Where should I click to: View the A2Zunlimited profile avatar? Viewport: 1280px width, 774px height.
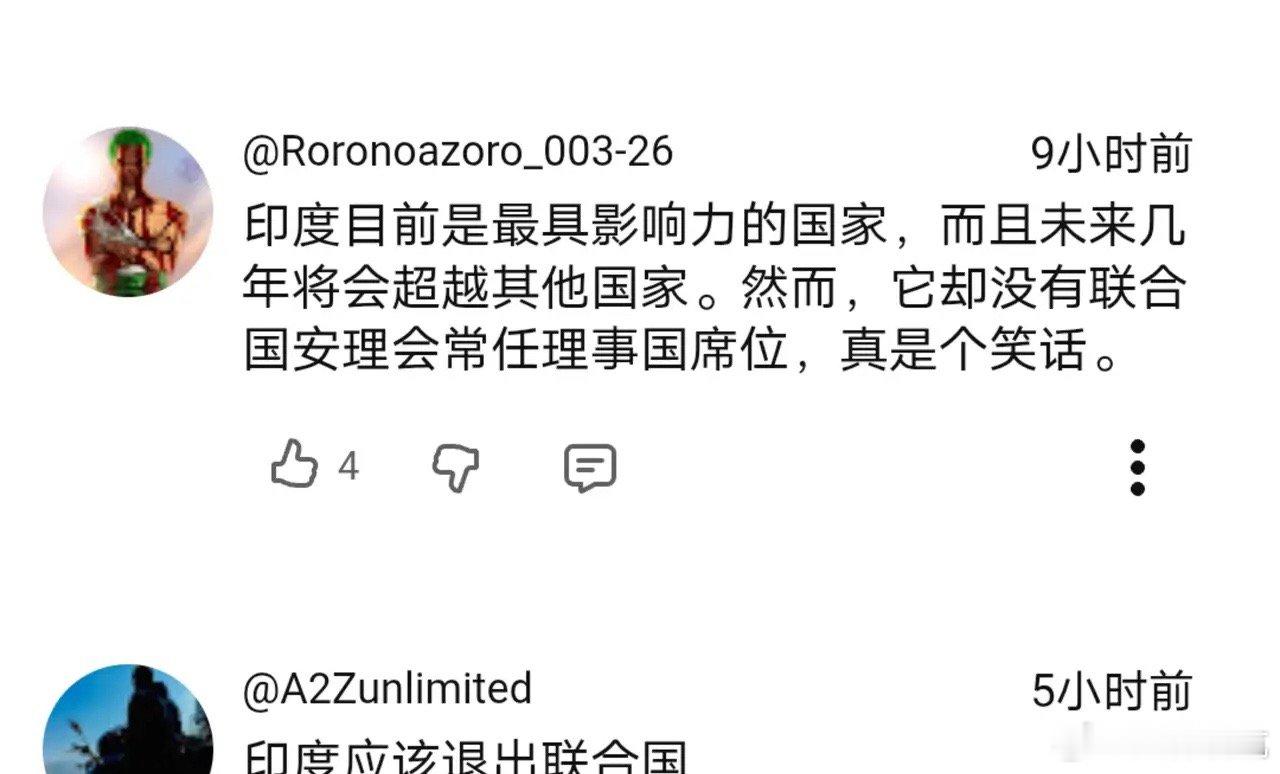[128, 720]
